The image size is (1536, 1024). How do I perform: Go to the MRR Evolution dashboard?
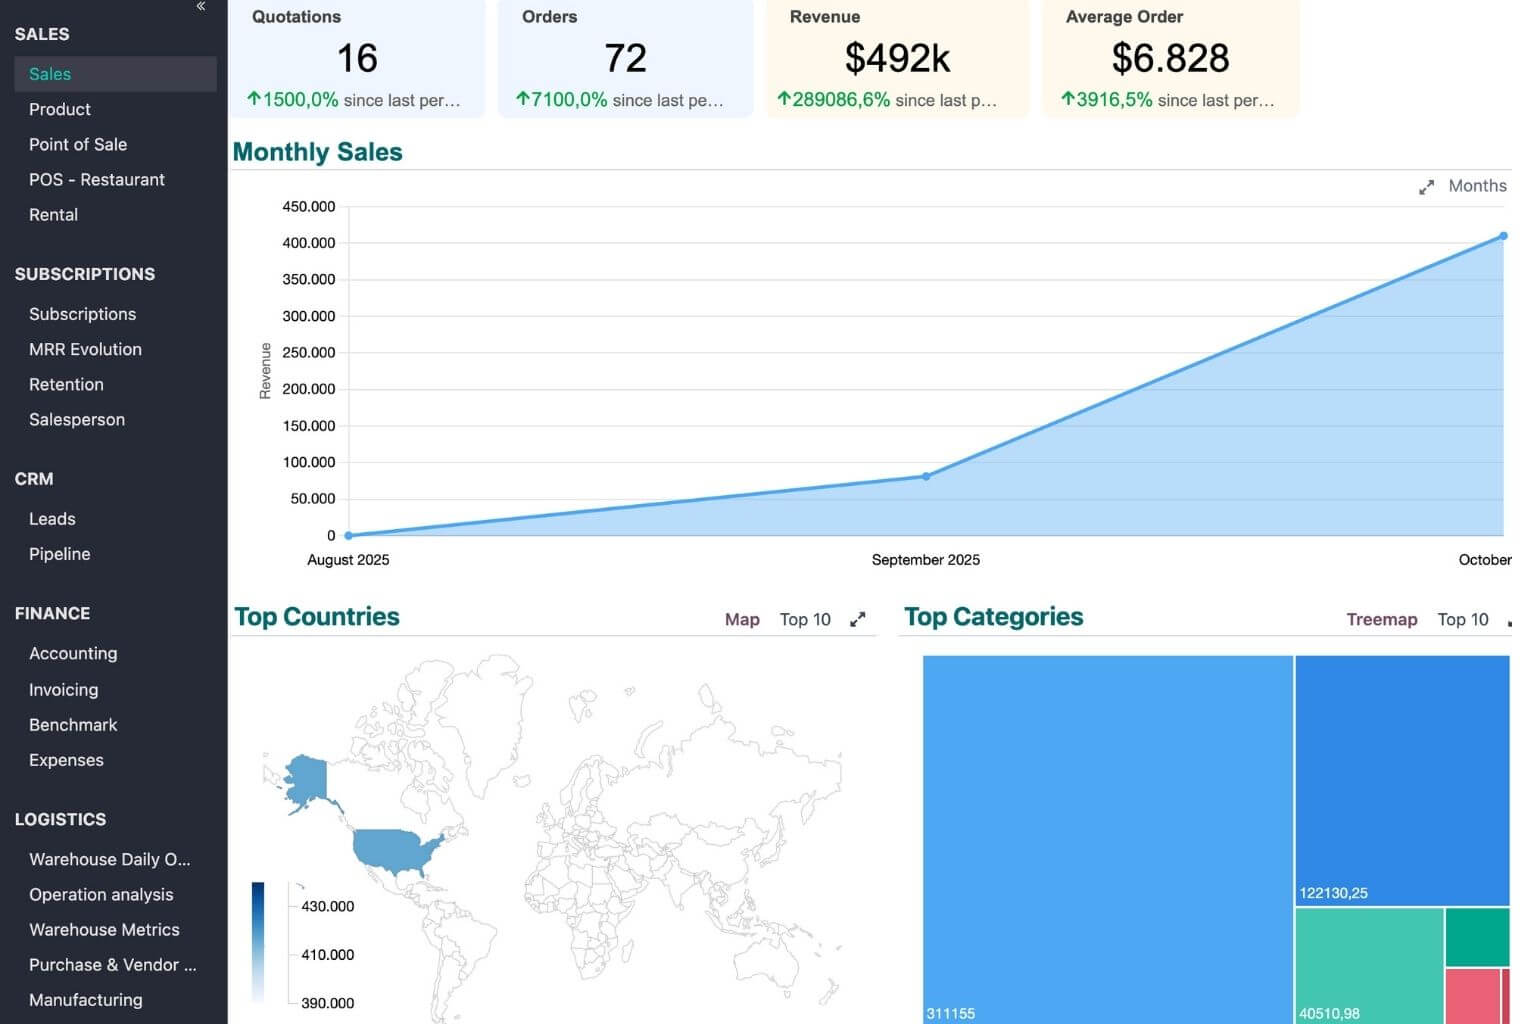click(x=85, y=349)
